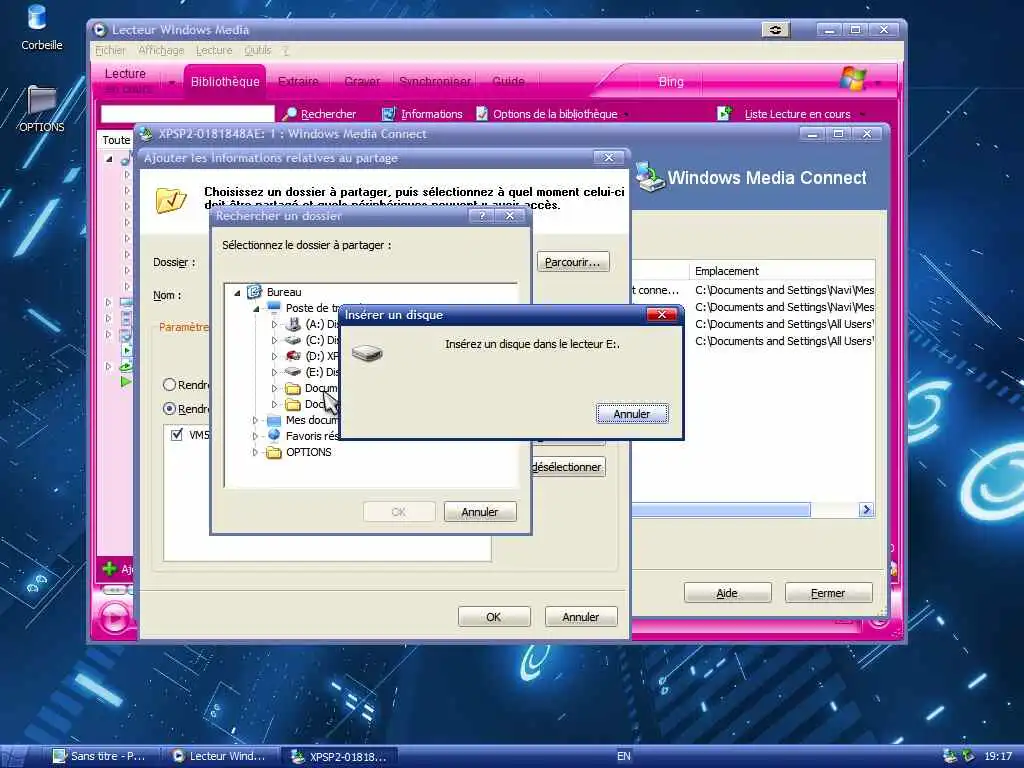Image resolution: width=1024 pixels, height=768 pixels.
Task: Click the scroll right arrow of the folder list
Action: click(x=867, y=509)
